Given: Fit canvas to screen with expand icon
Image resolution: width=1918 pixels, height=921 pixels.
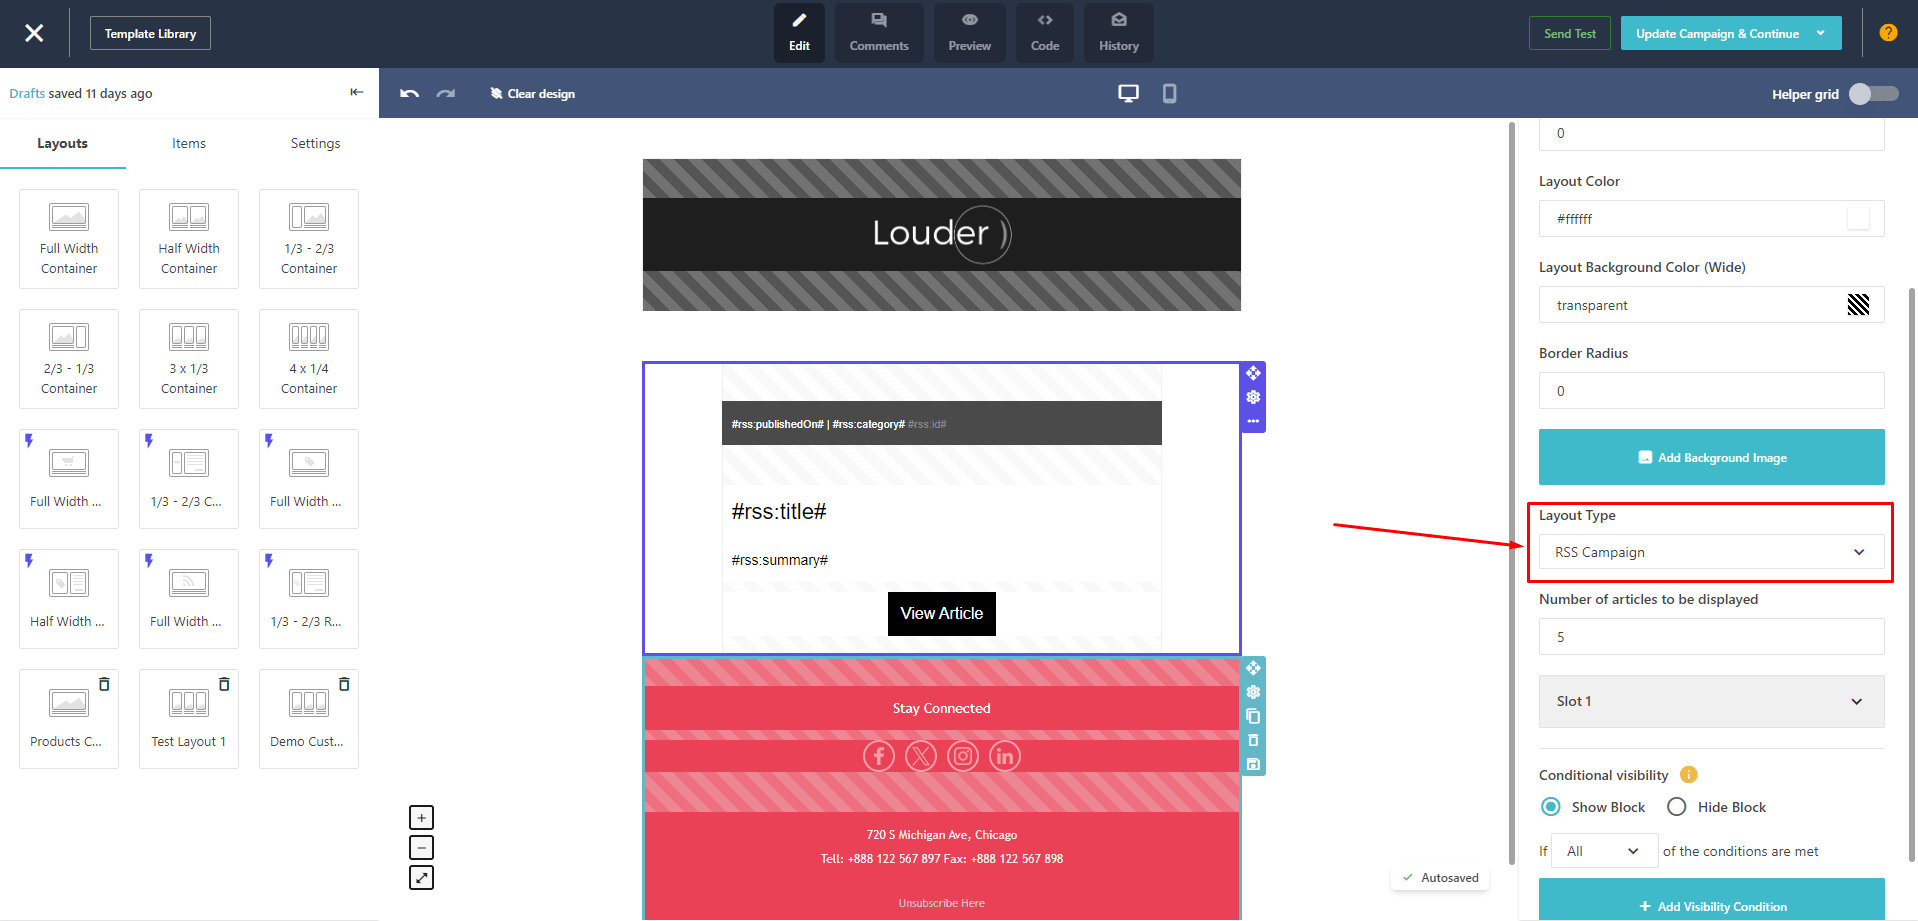Looking at the screenshot, I should point(422,878).
